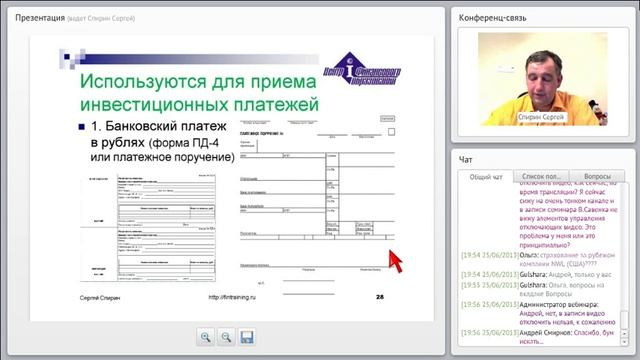Click the платежное поручение form image
This screenshot has width=640, height=360.
coord(317,205)
